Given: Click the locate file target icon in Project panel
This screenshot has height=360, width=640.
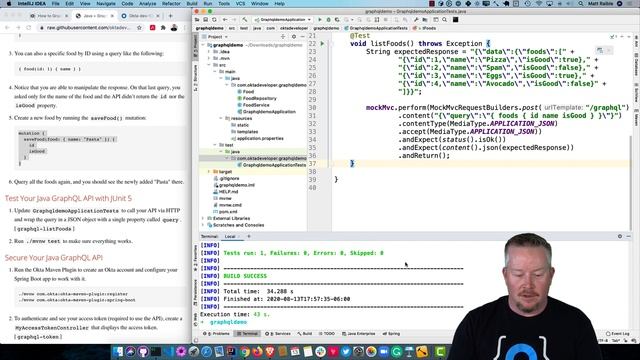Looking at the screenshot, I should (x=283, y=37).
